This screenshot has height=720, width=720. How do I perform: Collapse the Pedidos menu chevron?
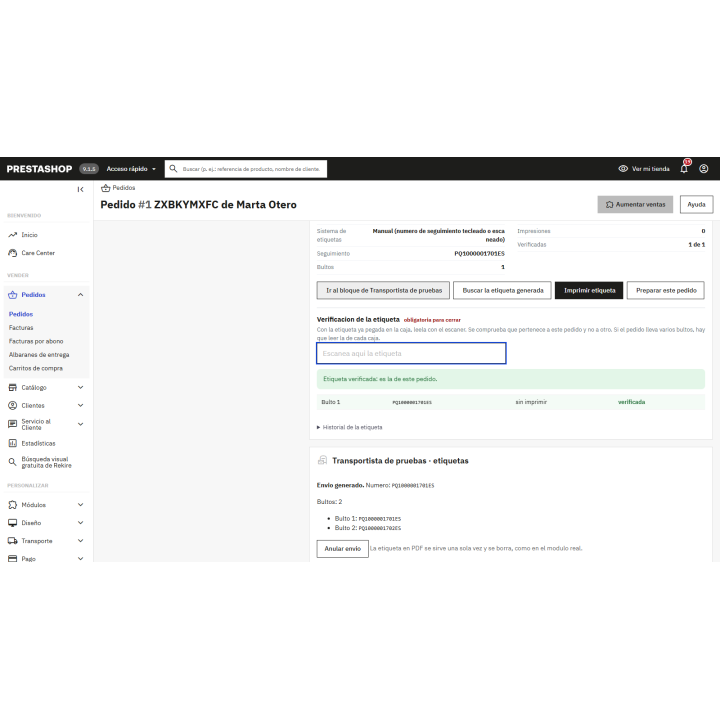pyautogui.click(x=80, y=295)
